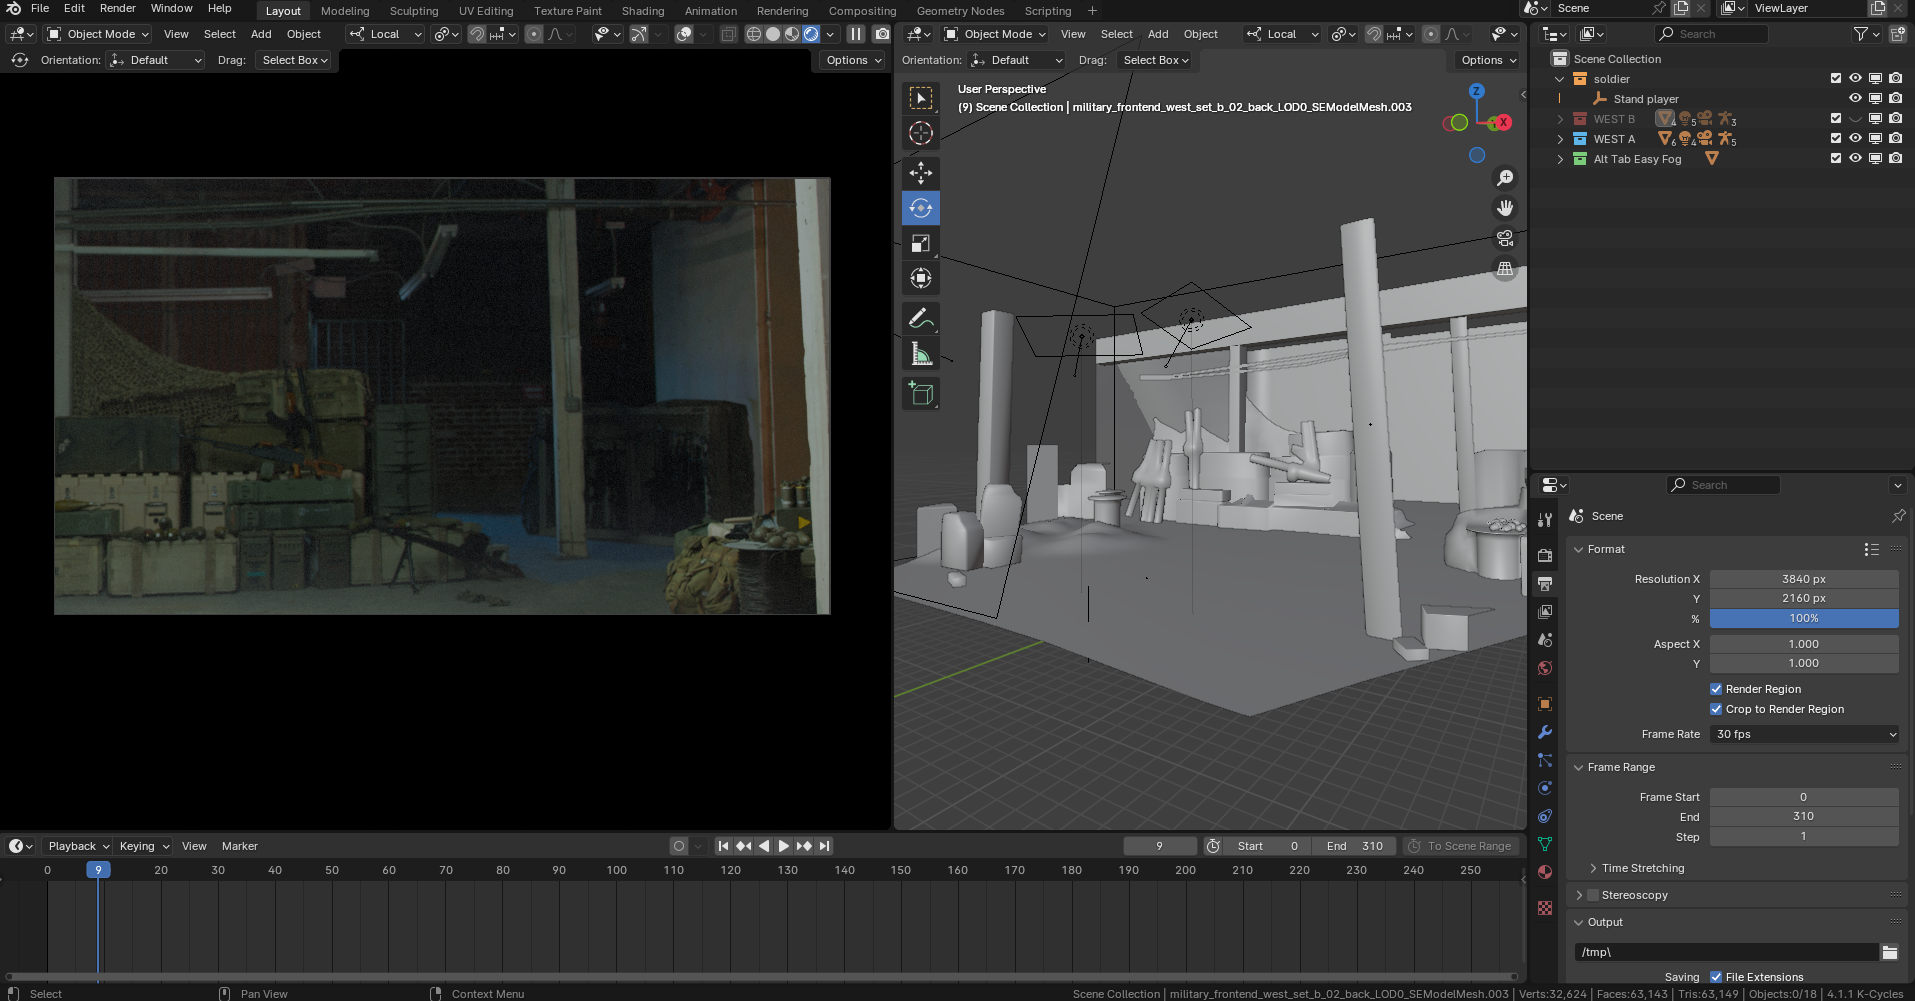Toggle WEST A collection exclude checkbox
Viewport: 1915px width, 1001px height.
pos(1835,138)
